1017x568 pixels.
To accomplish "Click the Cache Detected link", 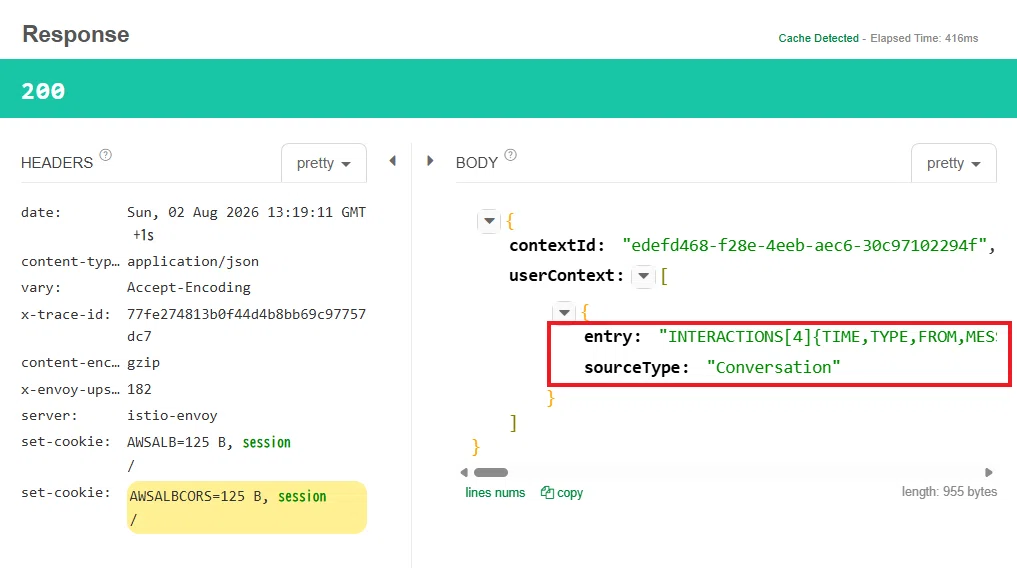I will pos(819,38).
